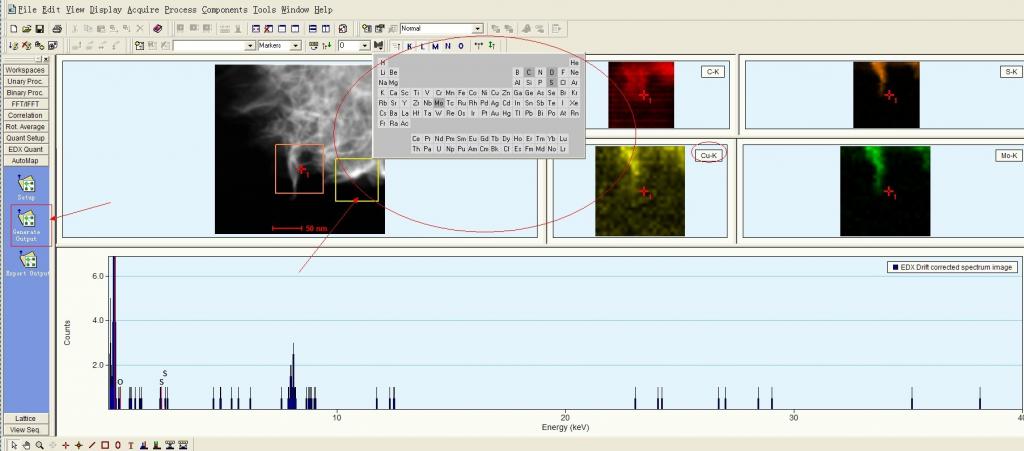The width and height of the screenshot is (1024, 451).
Task: Open the numeric dropdown showing 0
Action: [x=365, y=46]
